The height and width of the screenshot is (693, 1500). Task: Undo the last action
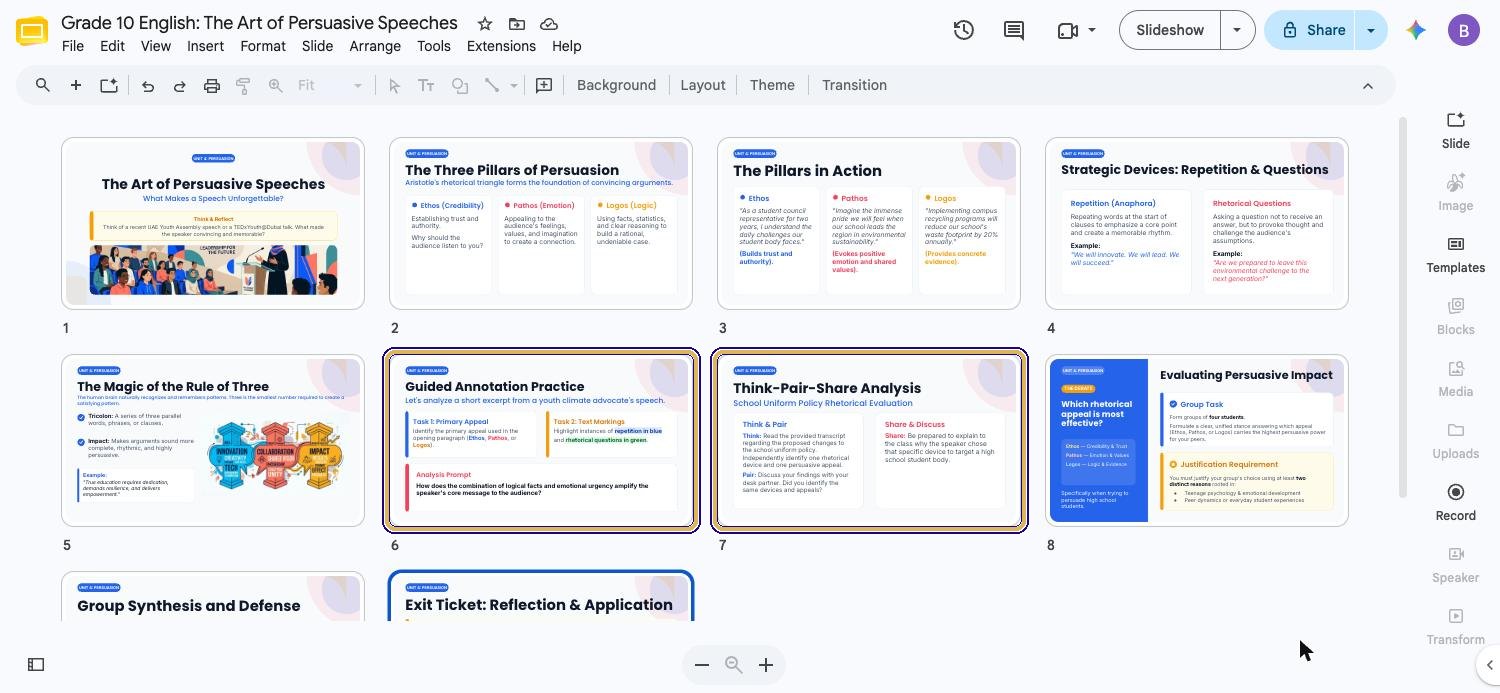[148, 85]
